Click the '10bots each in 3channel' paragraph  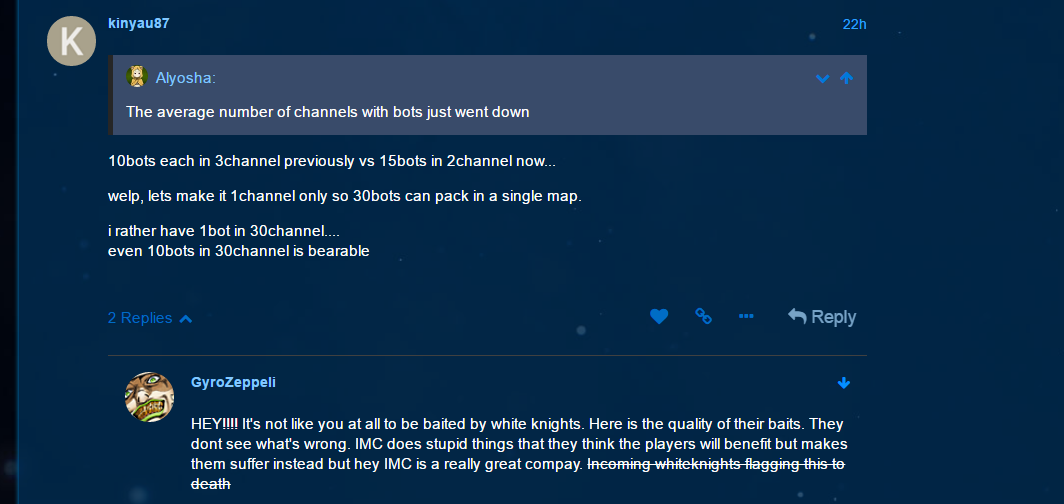[331, 160]
